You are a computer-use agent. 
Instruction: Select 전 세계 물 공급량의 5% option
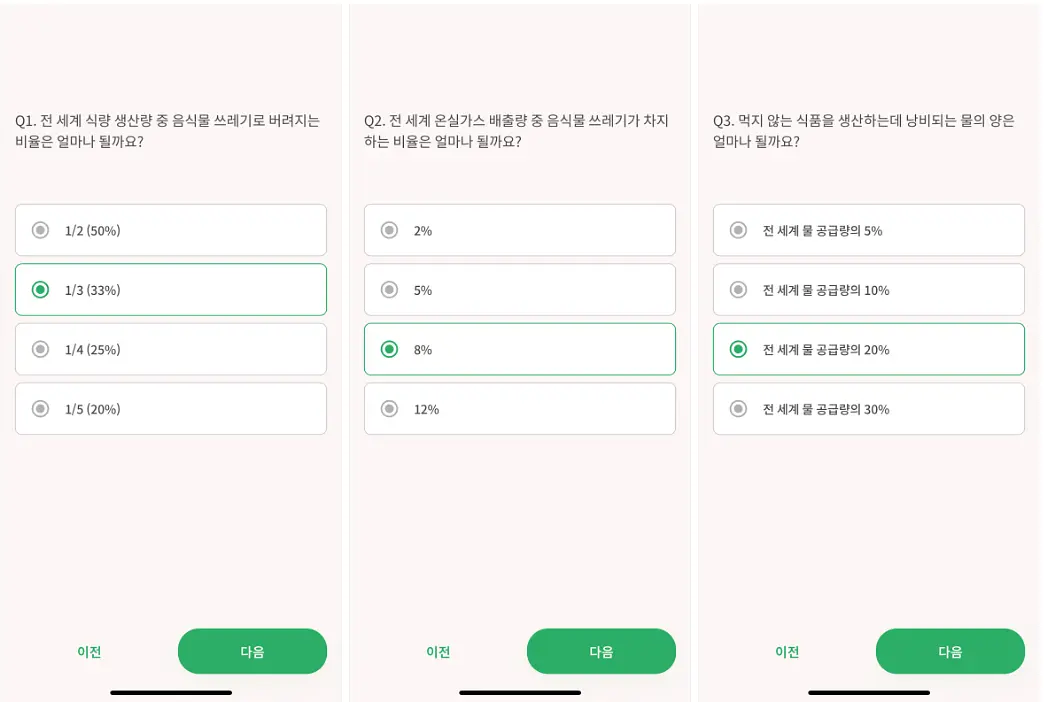(868, 230)
